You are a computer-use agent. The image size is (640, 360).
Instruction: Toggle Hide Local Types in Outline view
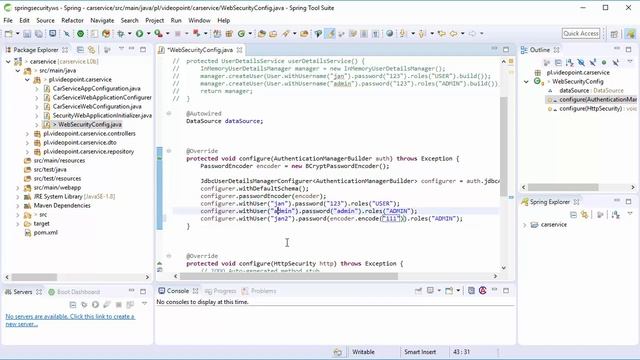[616, 62]
